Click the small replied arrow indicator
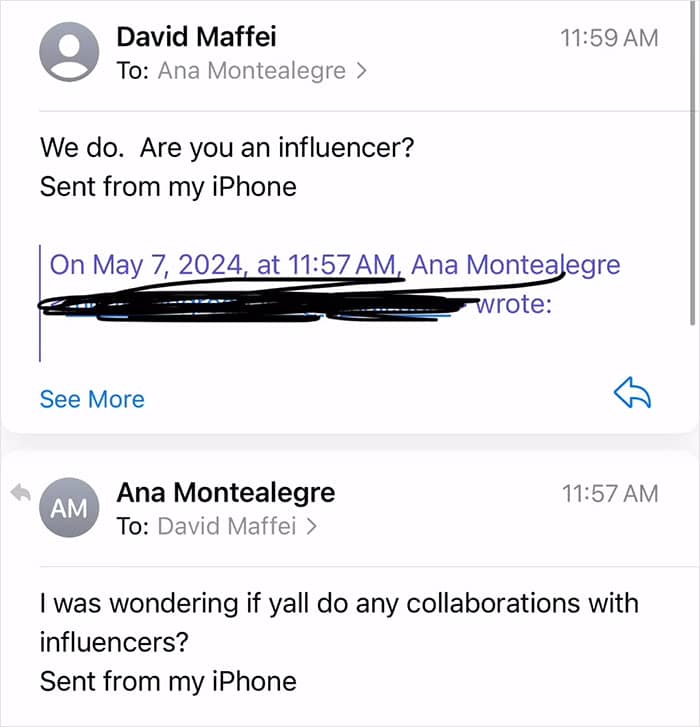This screenshot has height=727, width=700. point(20,491)
